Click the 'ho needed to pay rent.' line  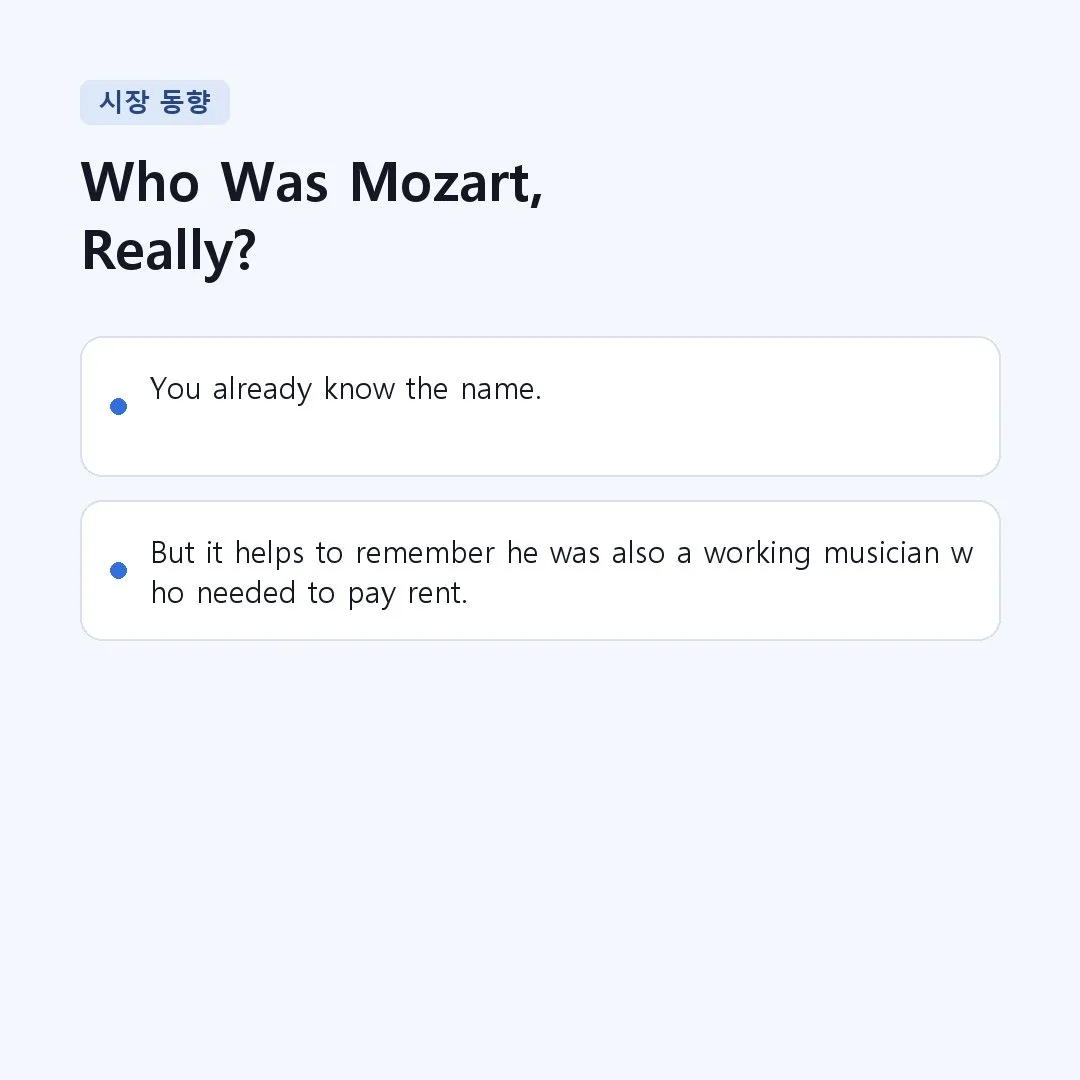pos(309,593)
